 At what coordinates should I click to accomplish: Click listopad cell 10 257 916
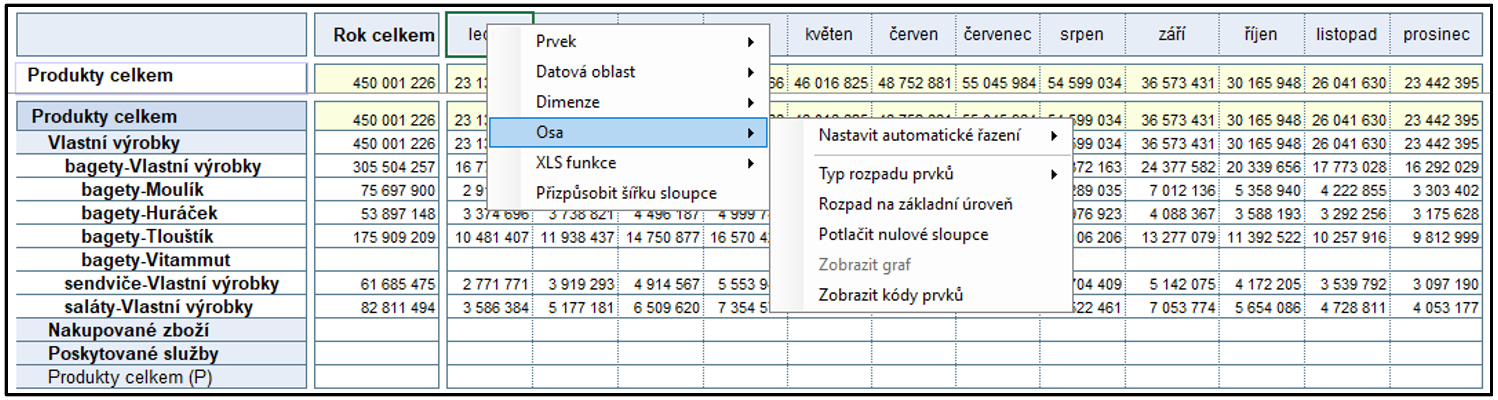[x=1348, y=238]
